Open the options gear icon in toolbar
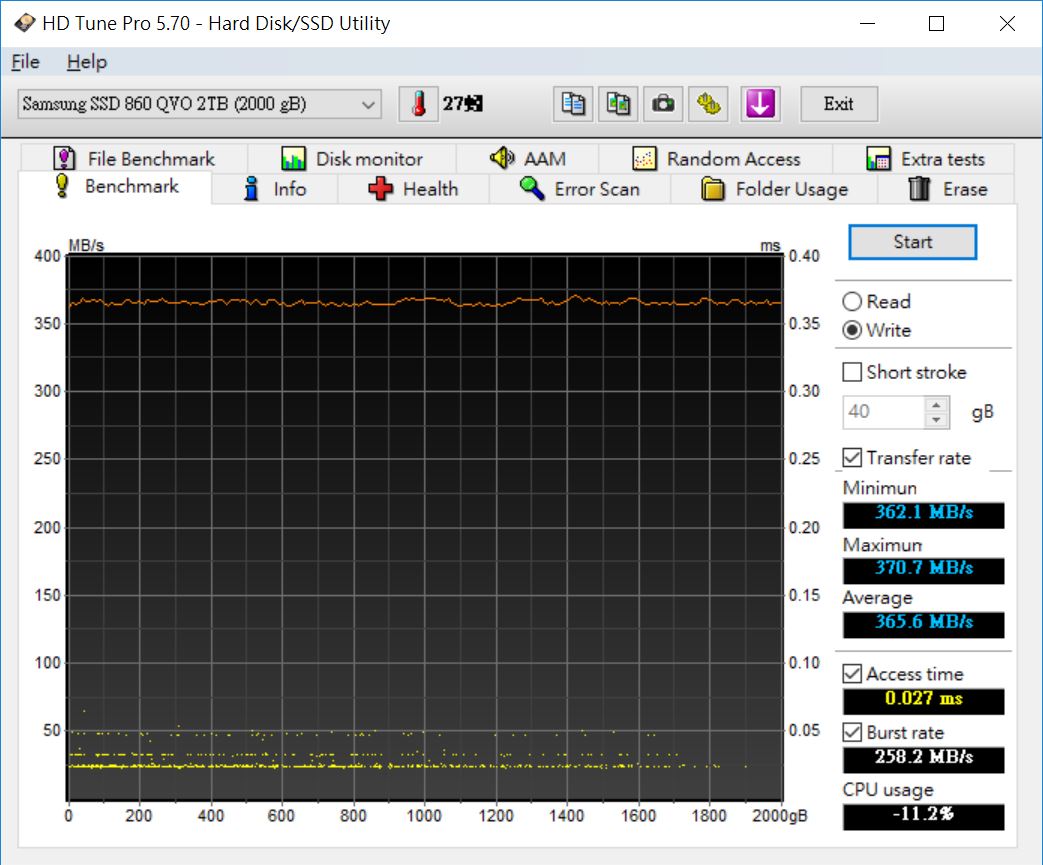Image resolution: width=1043 pixels, height=865 pixels. [709, 104]
